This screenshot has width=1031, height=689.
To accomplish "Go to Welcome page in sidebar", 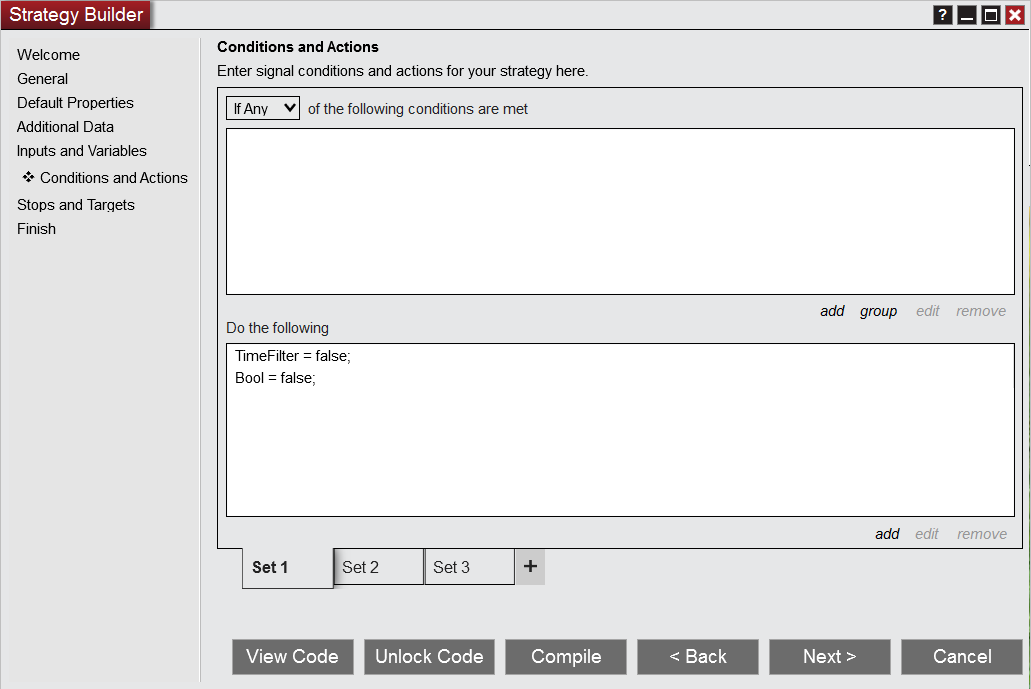I will coord(49,55).
